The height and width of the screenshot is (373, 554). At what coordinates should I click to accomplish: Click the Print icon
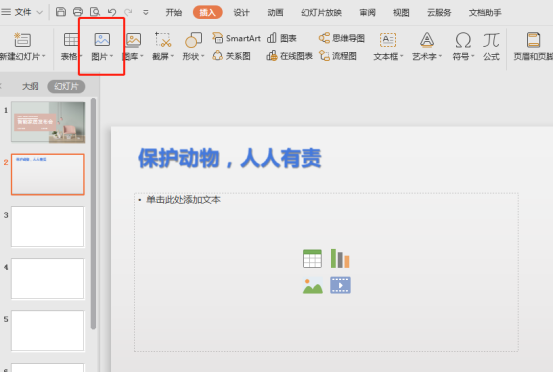click(78, 12)
